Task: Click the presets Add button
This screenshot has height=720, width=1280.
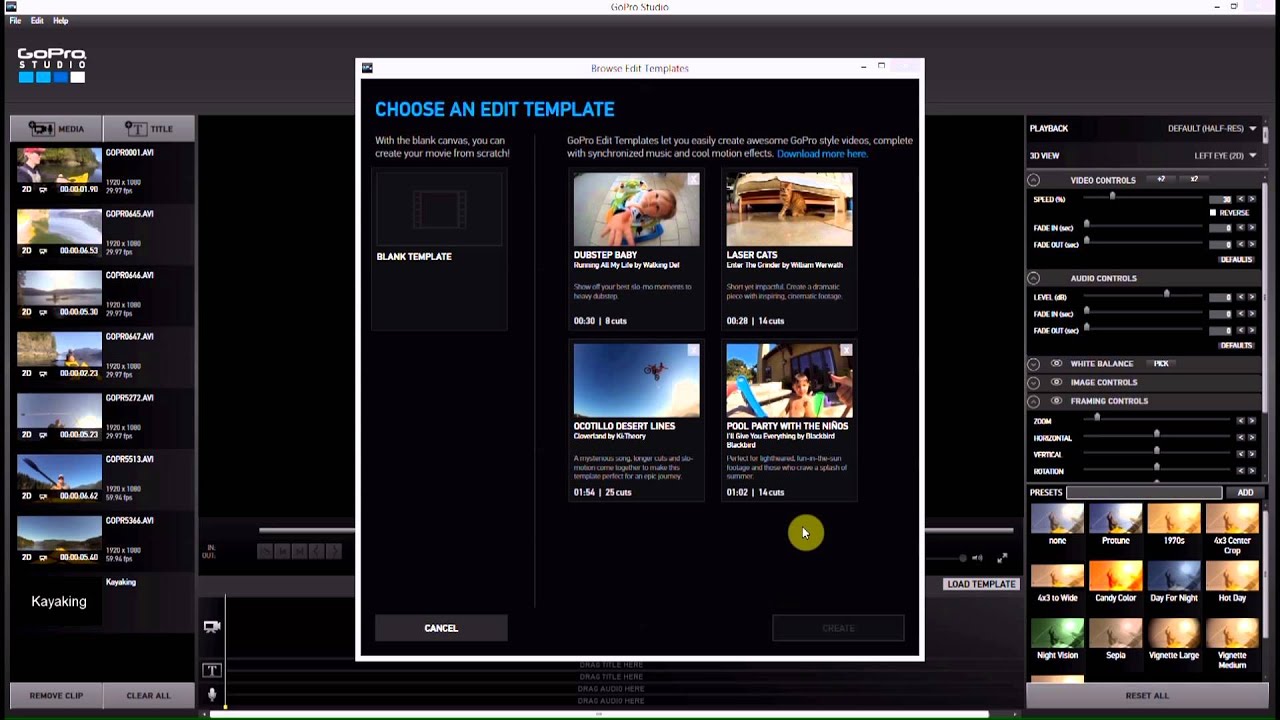Action: [1245, 493]
